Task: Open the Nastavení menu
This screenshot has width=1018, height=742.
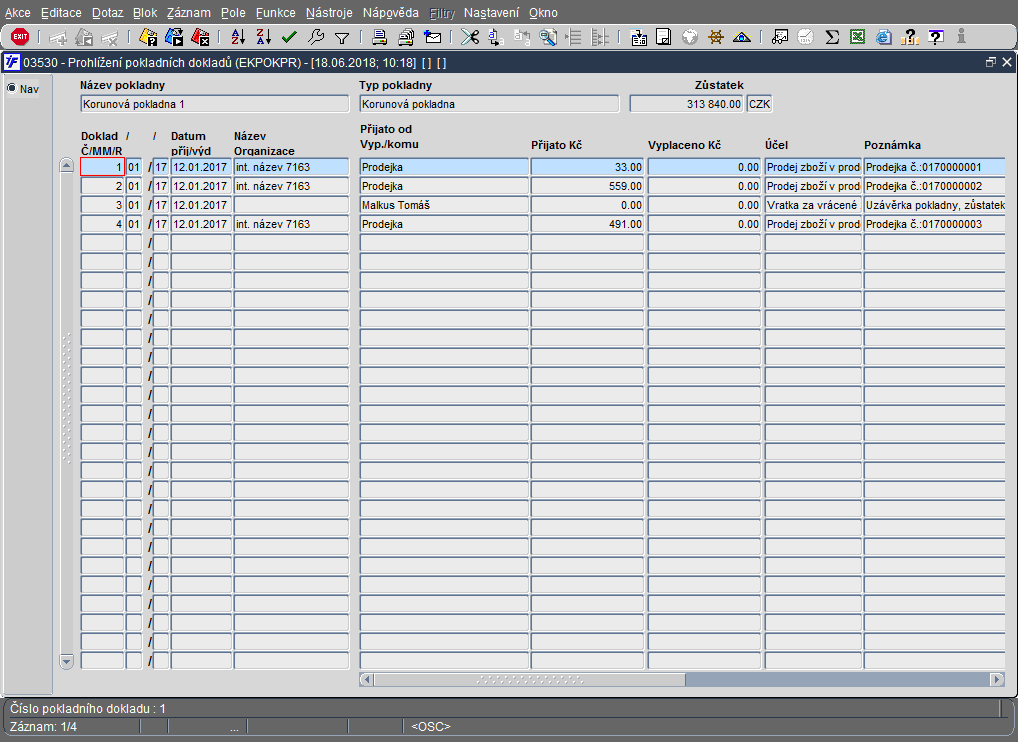Action: [x=491, y=12]
